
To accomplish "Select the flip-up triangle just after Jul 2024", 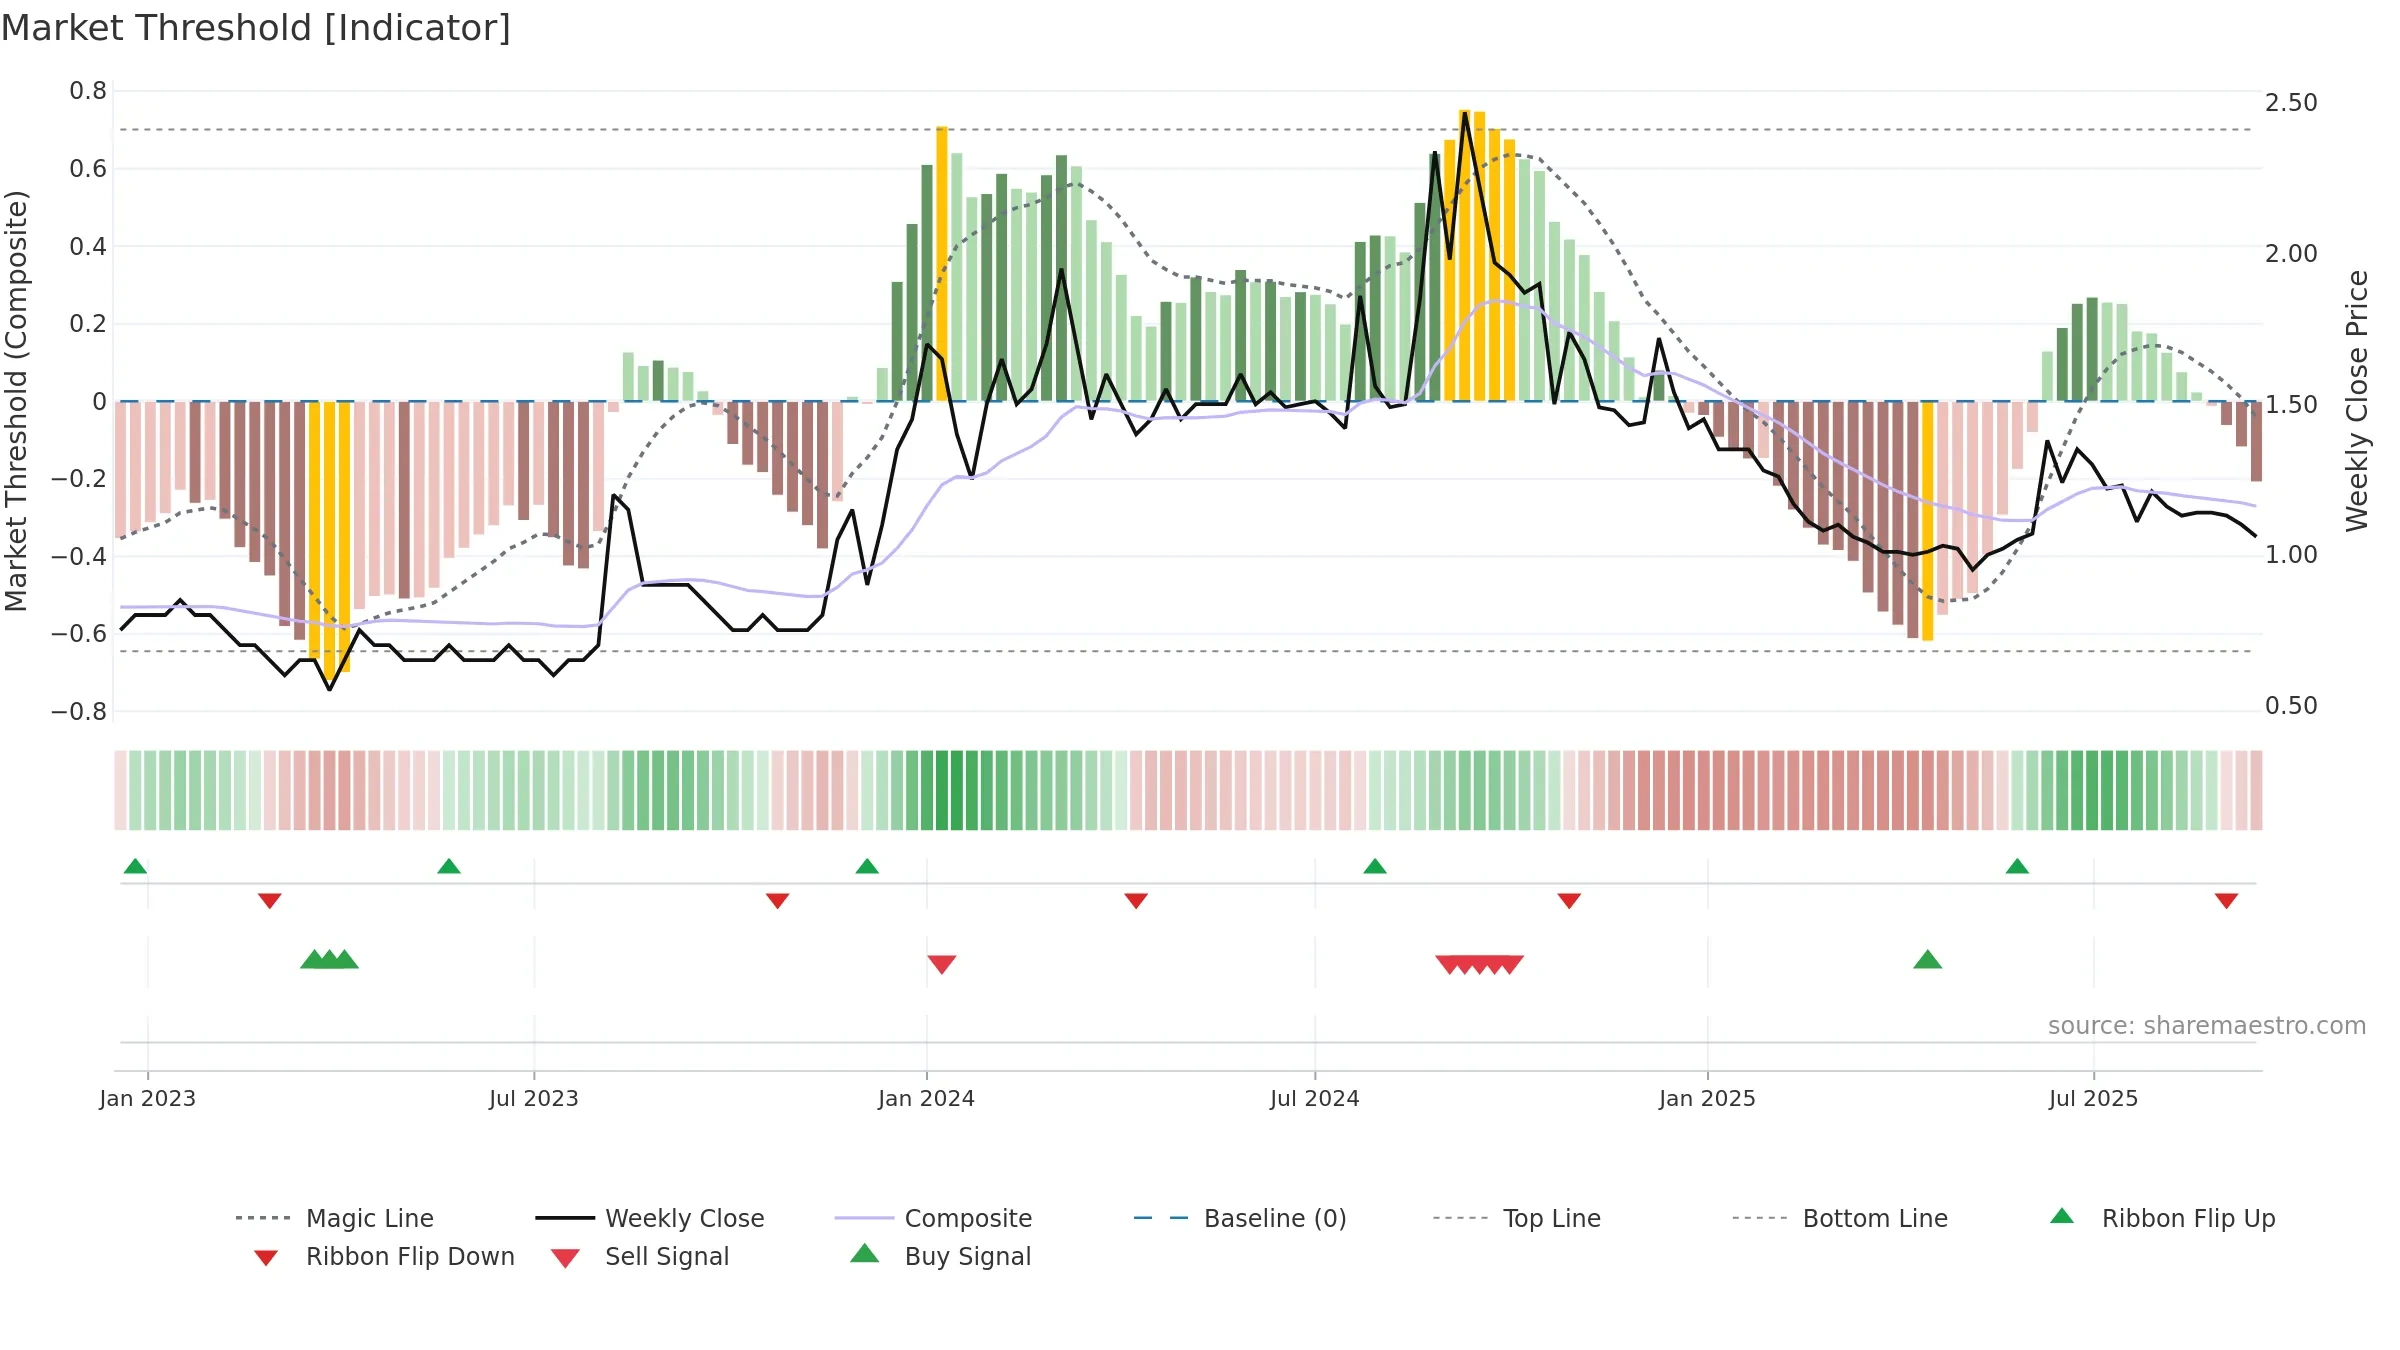I will (1375, 866).
